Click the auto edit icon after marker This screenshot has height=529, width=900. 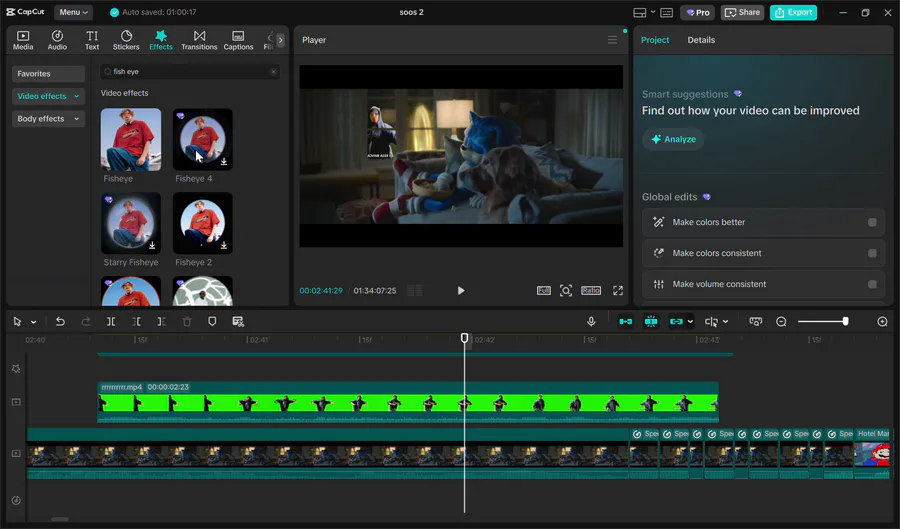[x=238, y=321]
